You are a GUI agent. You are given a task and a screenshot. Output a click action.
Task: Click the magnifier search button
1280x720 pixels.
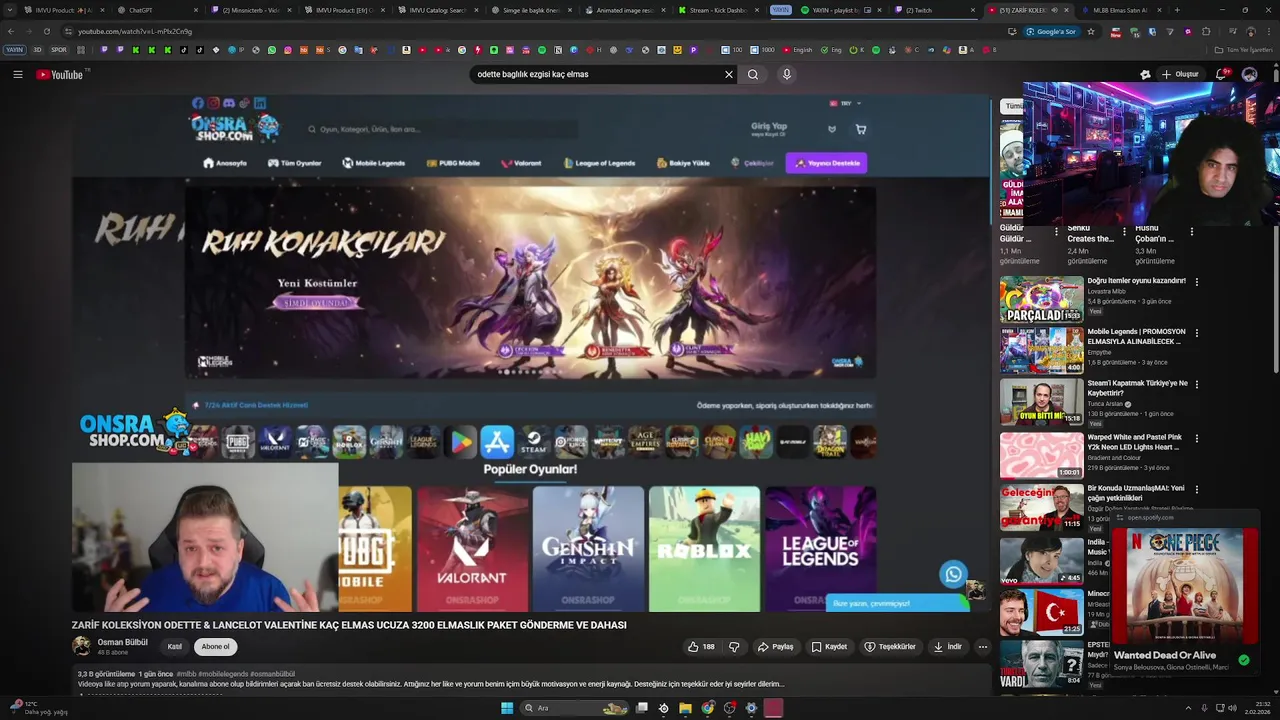pos(753,74)
